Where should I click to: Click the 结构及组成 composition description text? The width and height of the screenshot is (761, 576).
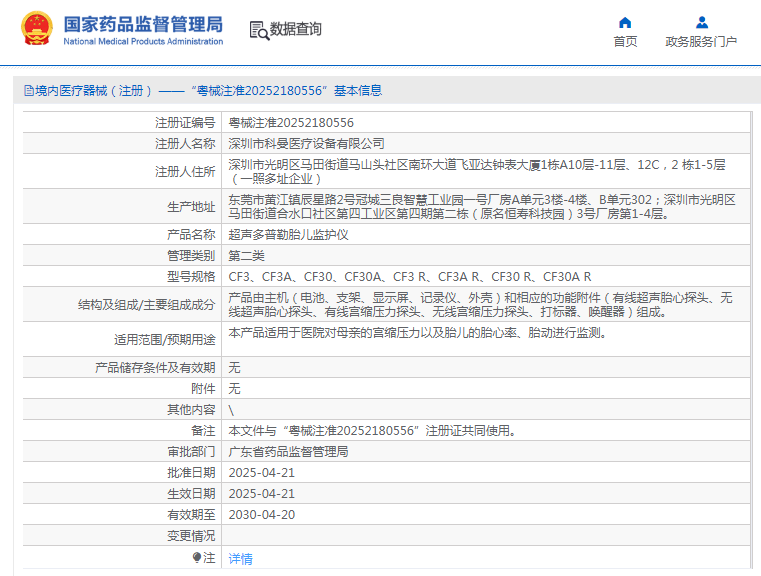[x=480, y=305]
